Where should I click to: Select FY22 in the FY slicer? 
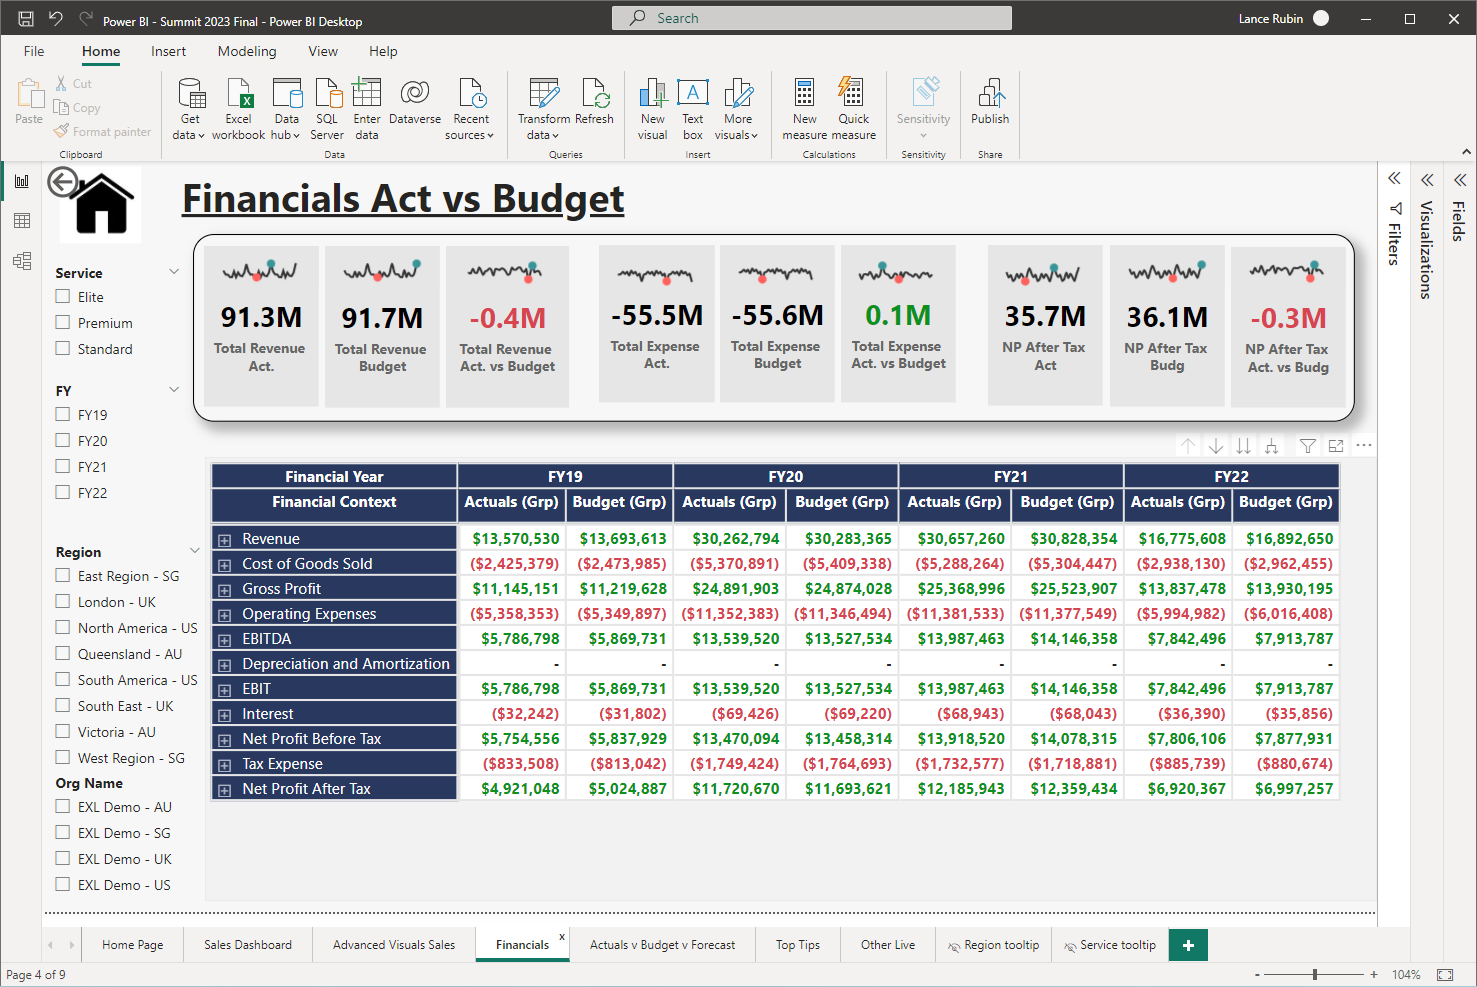[63, 492]
